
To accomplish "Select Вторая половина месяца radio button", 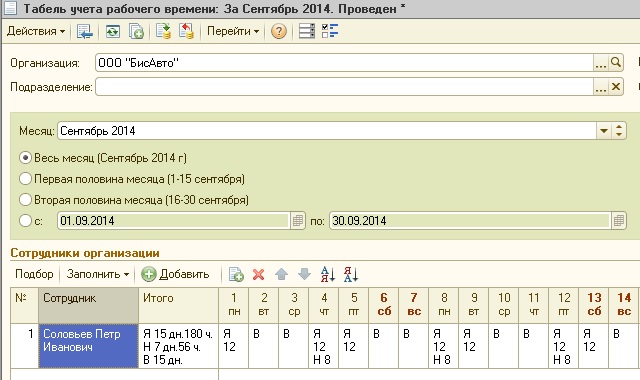I will coord(25,200).
